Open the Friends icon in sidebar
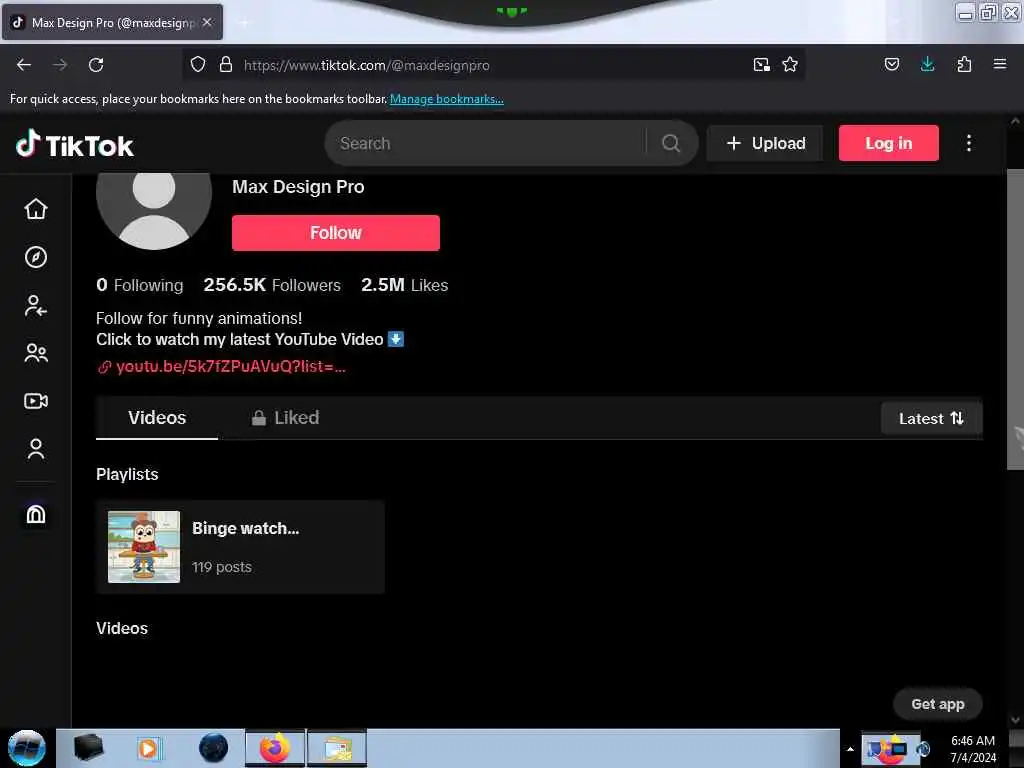The width and height of the screenshot is (1024, 768). 36,353
